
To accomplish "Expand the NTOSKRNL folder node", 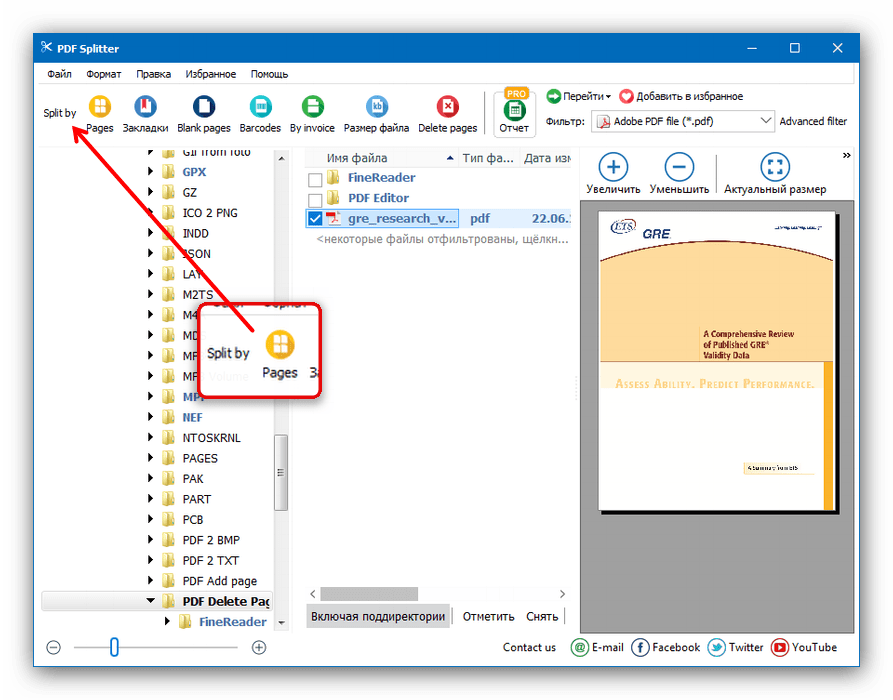I will (x=150, y=437).
